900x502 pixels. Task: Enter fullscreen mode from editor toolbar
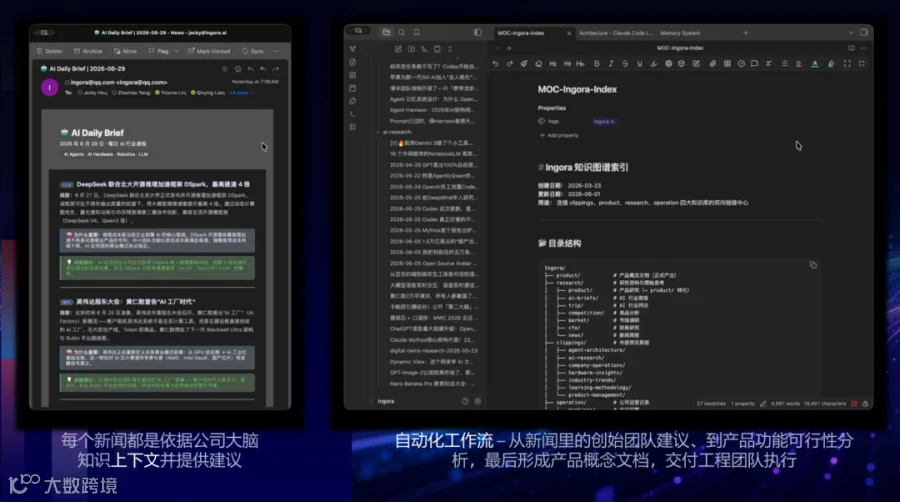point(847,64)
